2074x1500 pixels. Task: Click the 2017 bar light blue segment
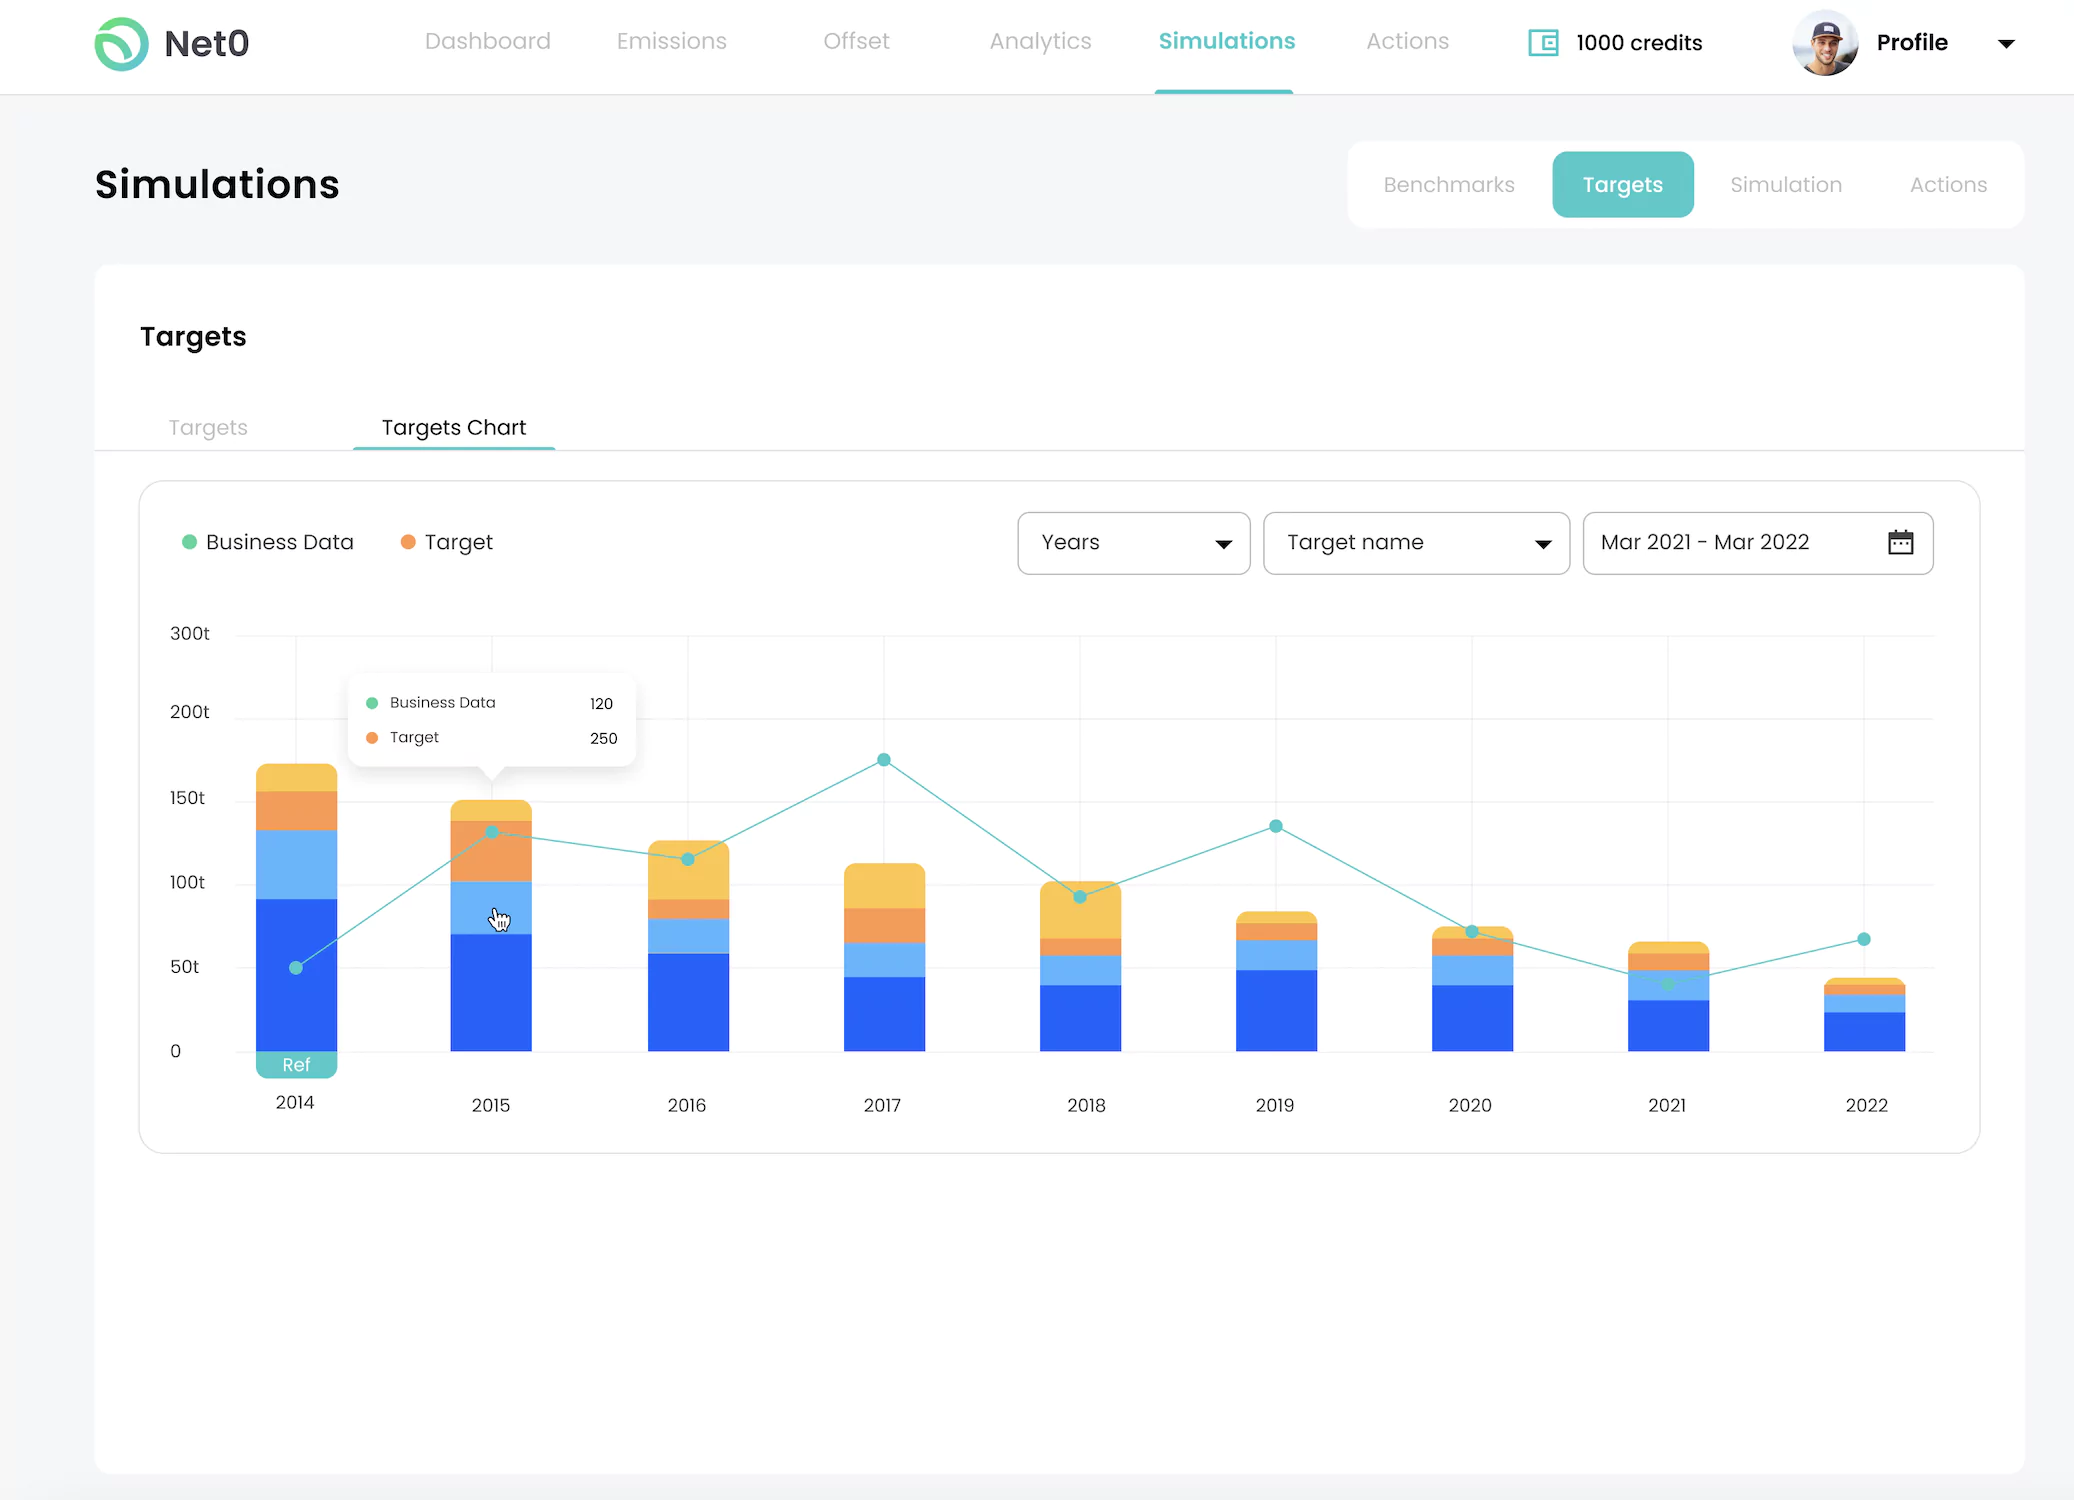pyautogui.click(x=884, y=960)
